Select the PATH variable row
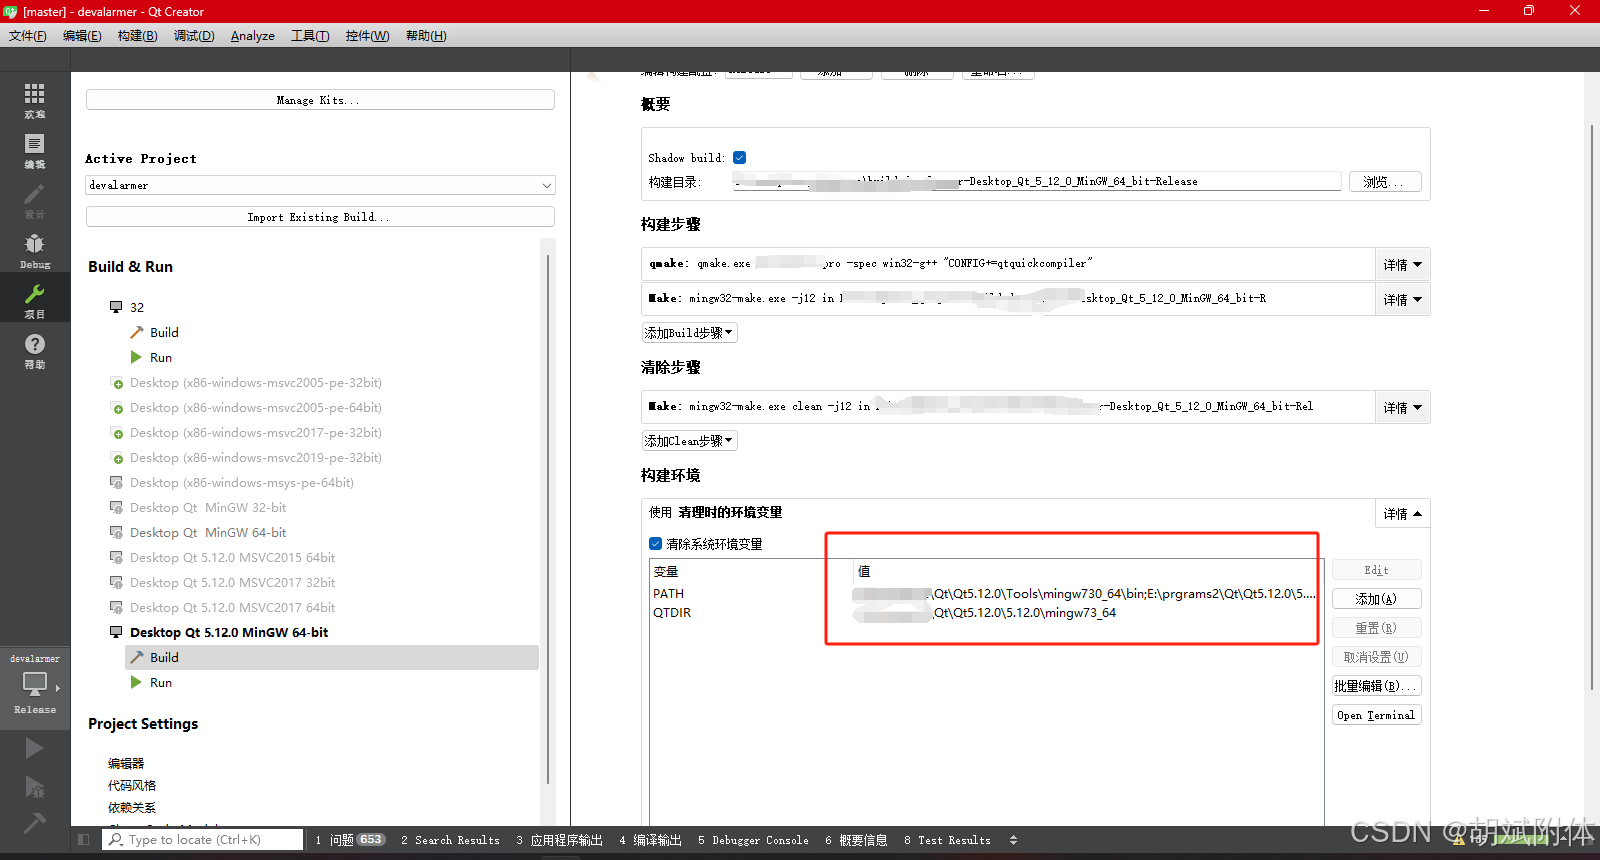 point(986,593)
